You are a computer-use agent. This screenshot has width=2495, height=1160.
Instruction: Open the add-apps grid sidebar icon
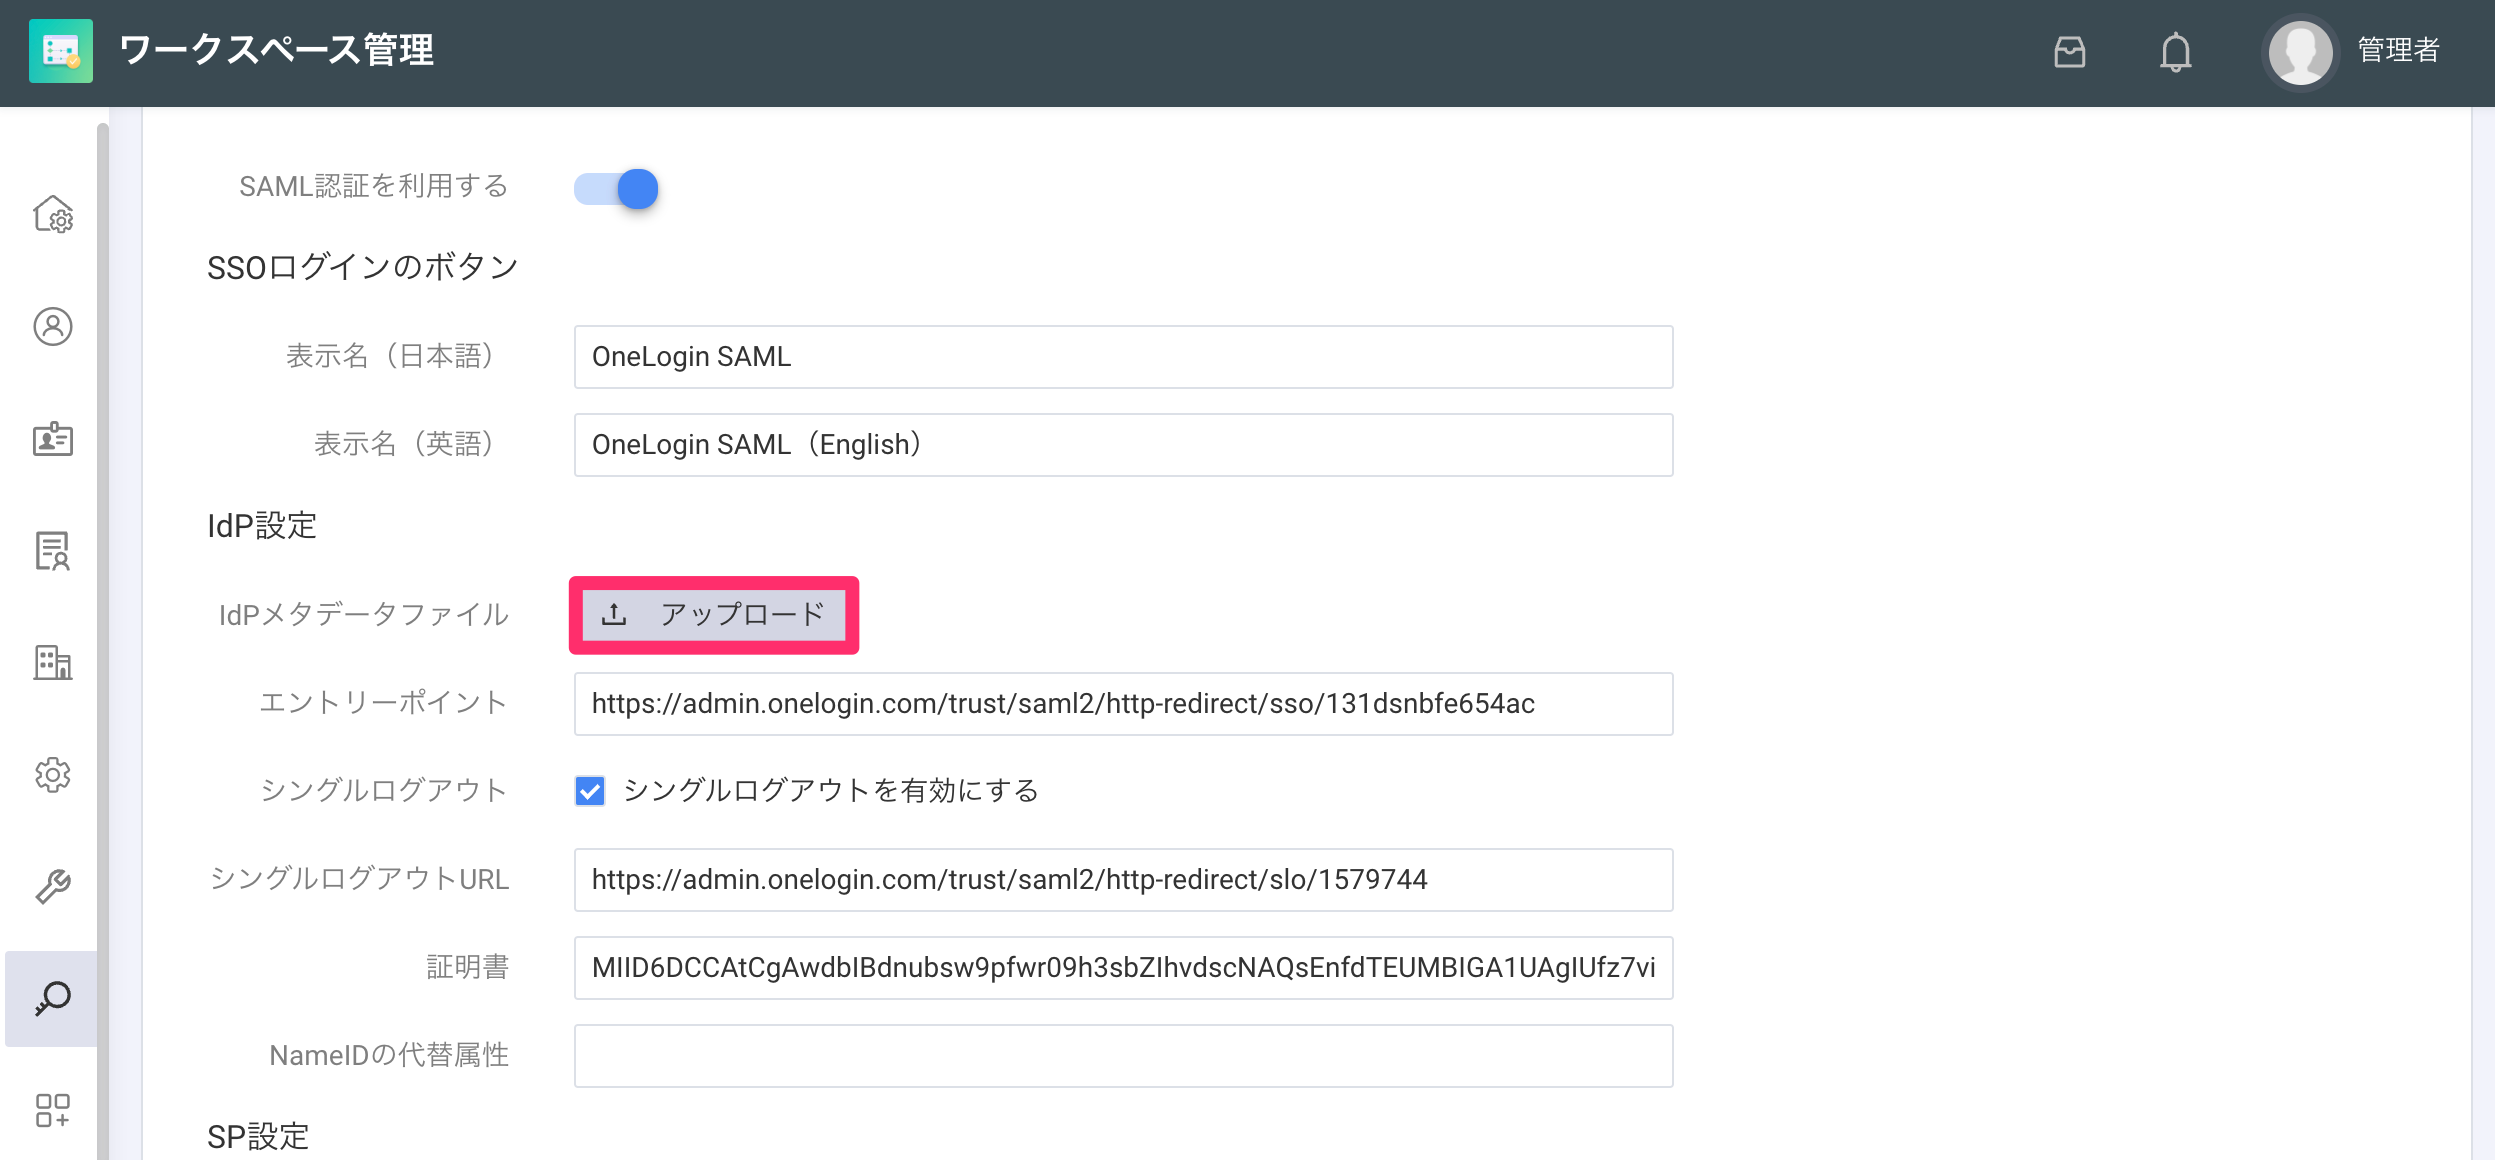tap(53, 1110)
